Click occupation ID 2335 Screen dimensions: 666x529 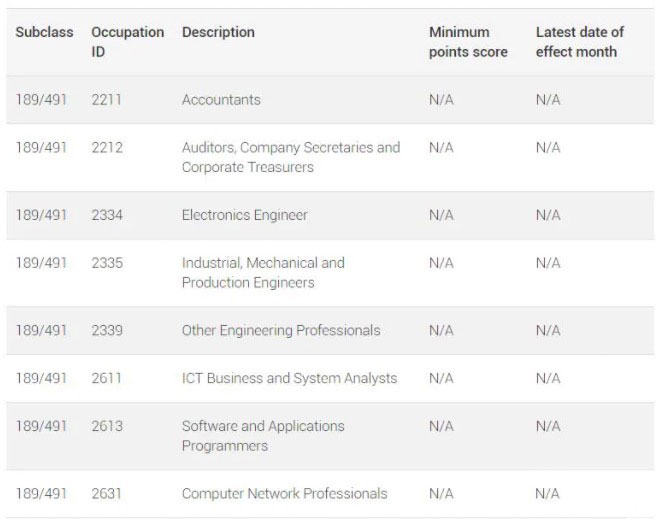(107, 263)
